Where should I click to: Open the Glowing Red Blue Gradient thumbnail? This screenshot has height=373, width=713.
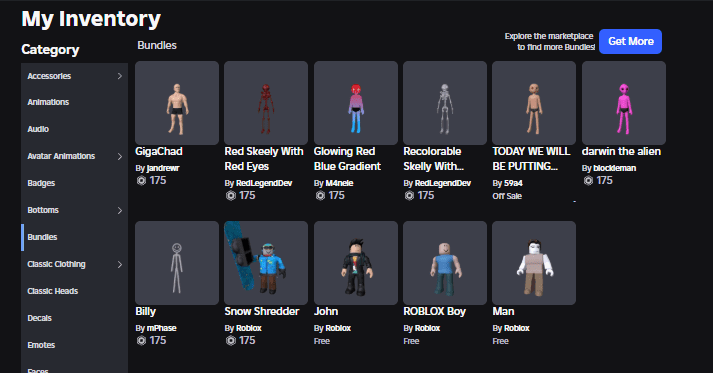(x=356, y=103)
